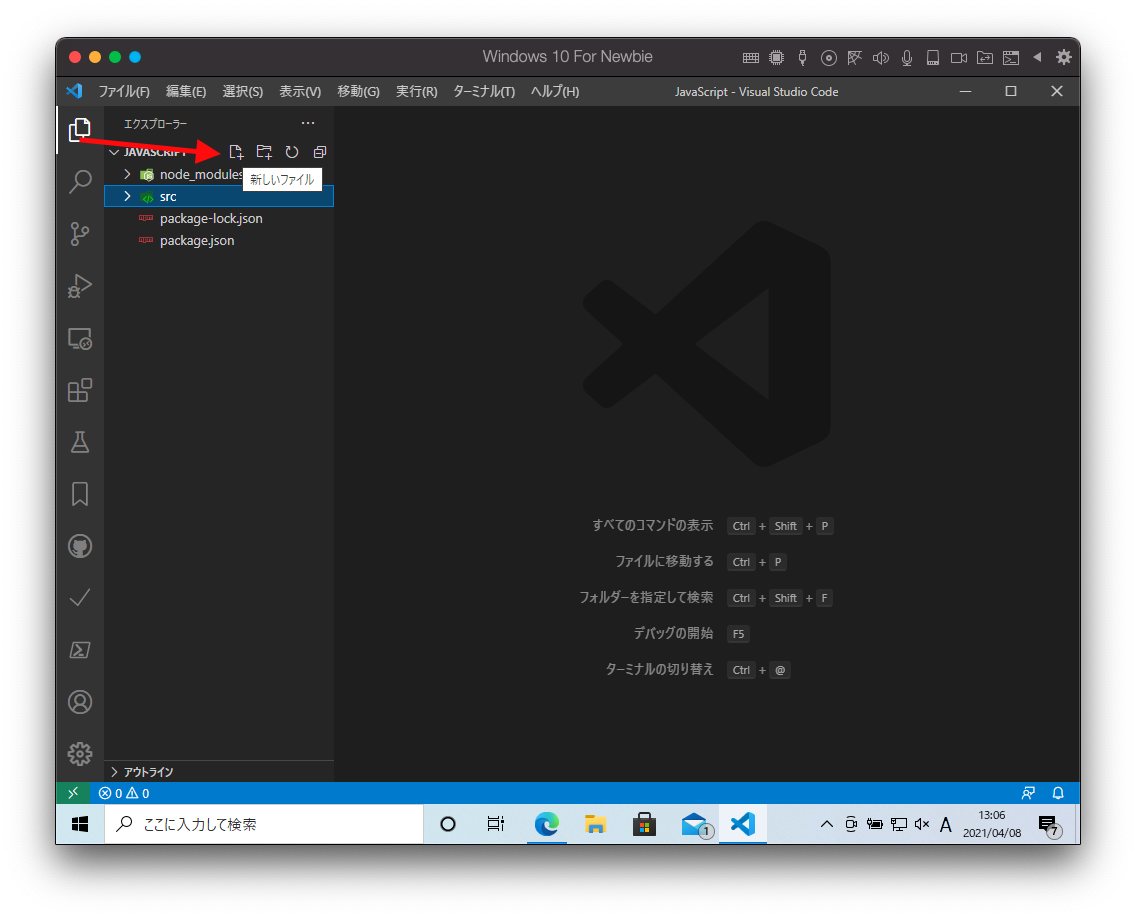Click the keyboard icon in VM toolbar
Screen dimensions: 1136x918
coord(751,58)
